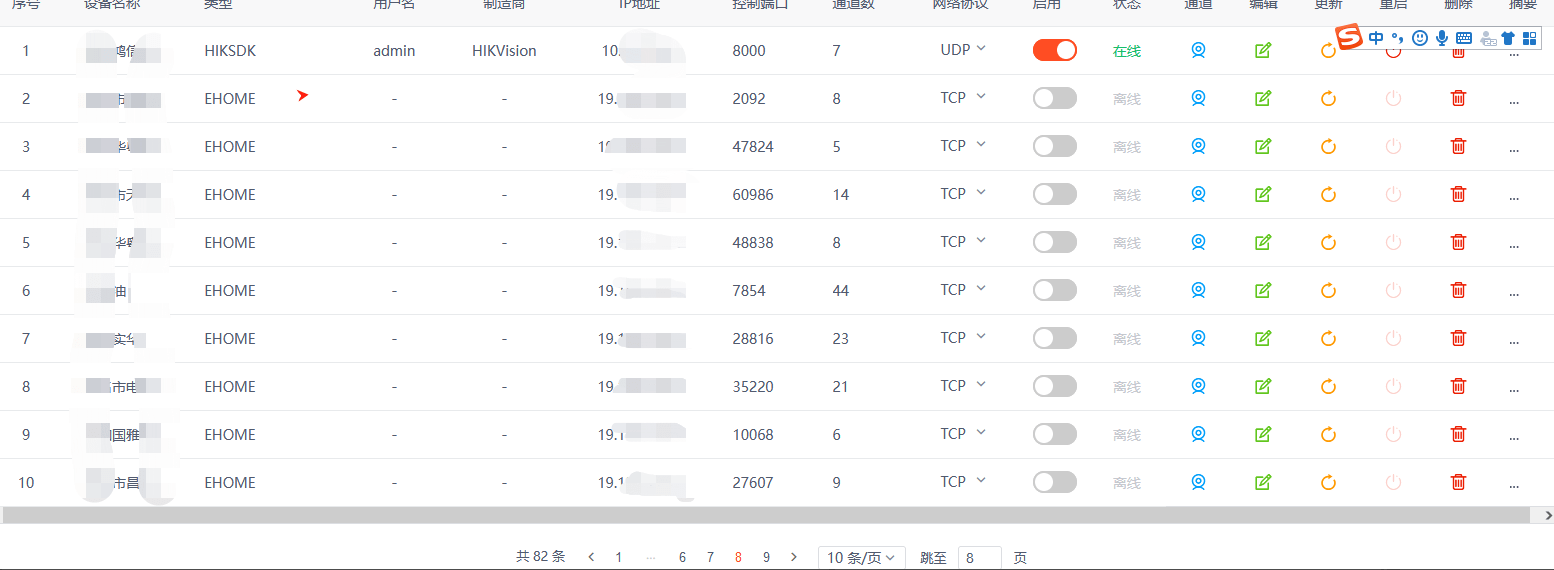View channels of row 6 device
Viewport: 1554px width, 570px height.
pyautogui.click(x=1198, y=290)
